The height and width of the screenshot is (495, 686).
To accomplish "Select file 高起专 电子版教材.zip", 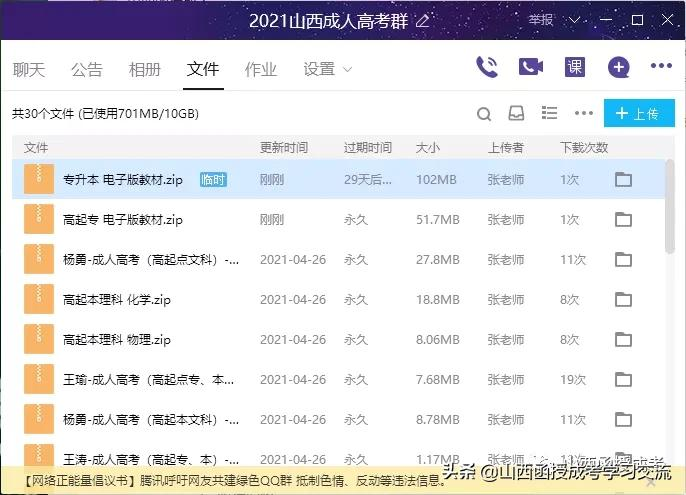I will tap(122, 219).
